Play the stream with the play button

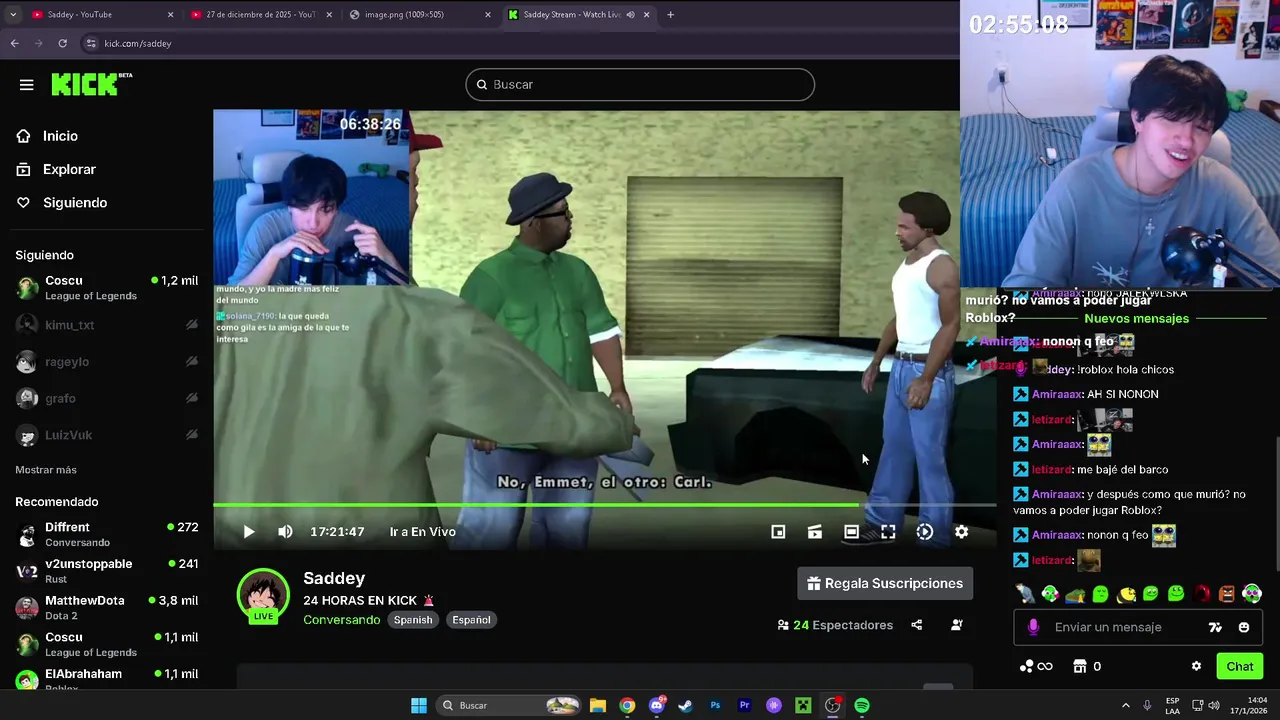[x=249, y=532]
